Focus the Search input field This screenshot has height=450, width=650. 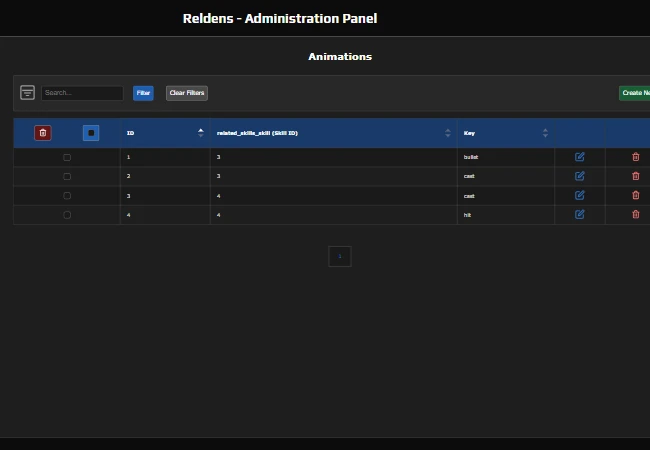(x=82, y=93)
